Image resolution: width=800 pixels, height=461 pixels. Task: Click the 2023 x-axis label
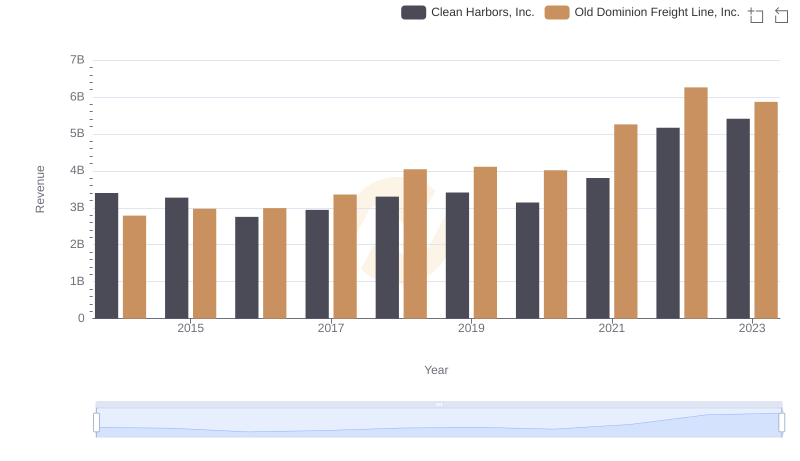[752, 328]
